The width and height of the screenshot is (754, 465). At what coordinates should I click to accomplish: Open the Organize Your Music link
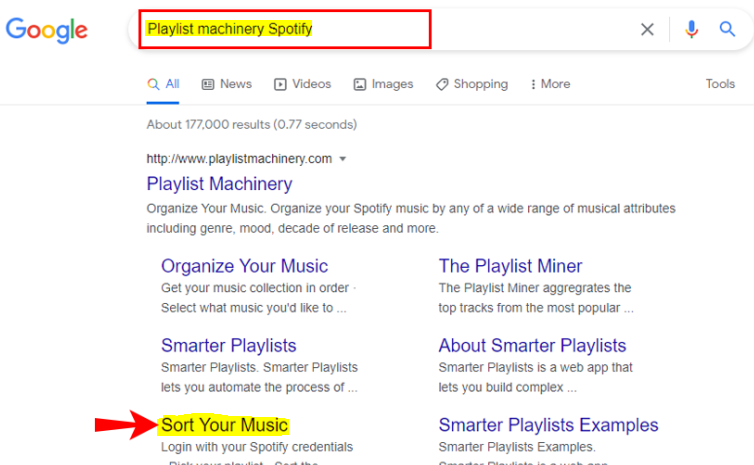pos(244,266)
